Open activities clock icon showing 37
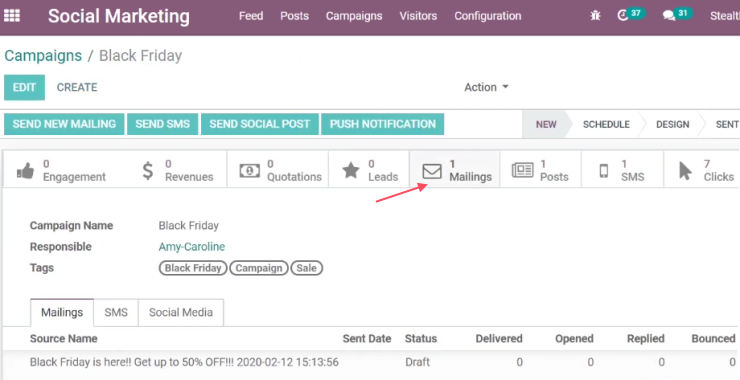The height and width of the screenshot is (380, 740). click(631, 15)
